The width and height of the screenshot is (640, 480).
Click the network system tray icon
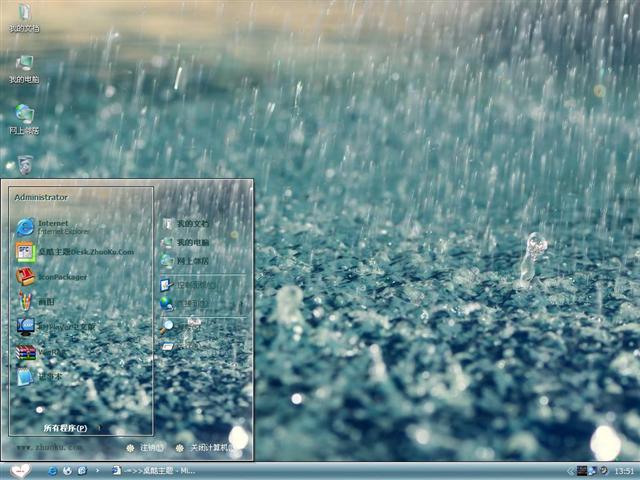click(x=593, y=471)
